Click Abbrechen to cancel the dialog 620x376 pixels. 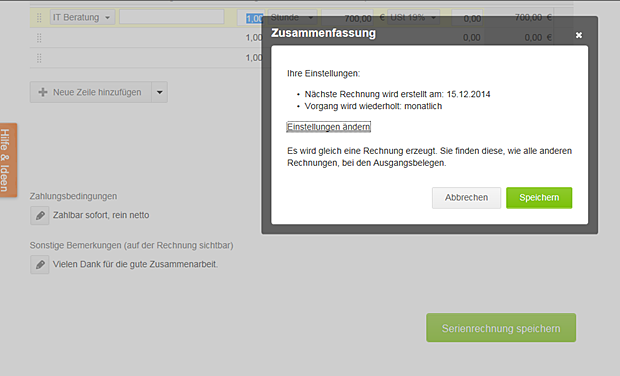466,198
